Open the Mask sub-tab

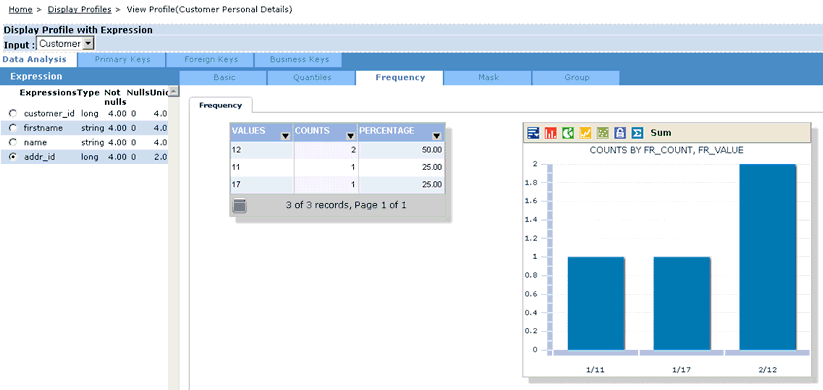[488, 77]
